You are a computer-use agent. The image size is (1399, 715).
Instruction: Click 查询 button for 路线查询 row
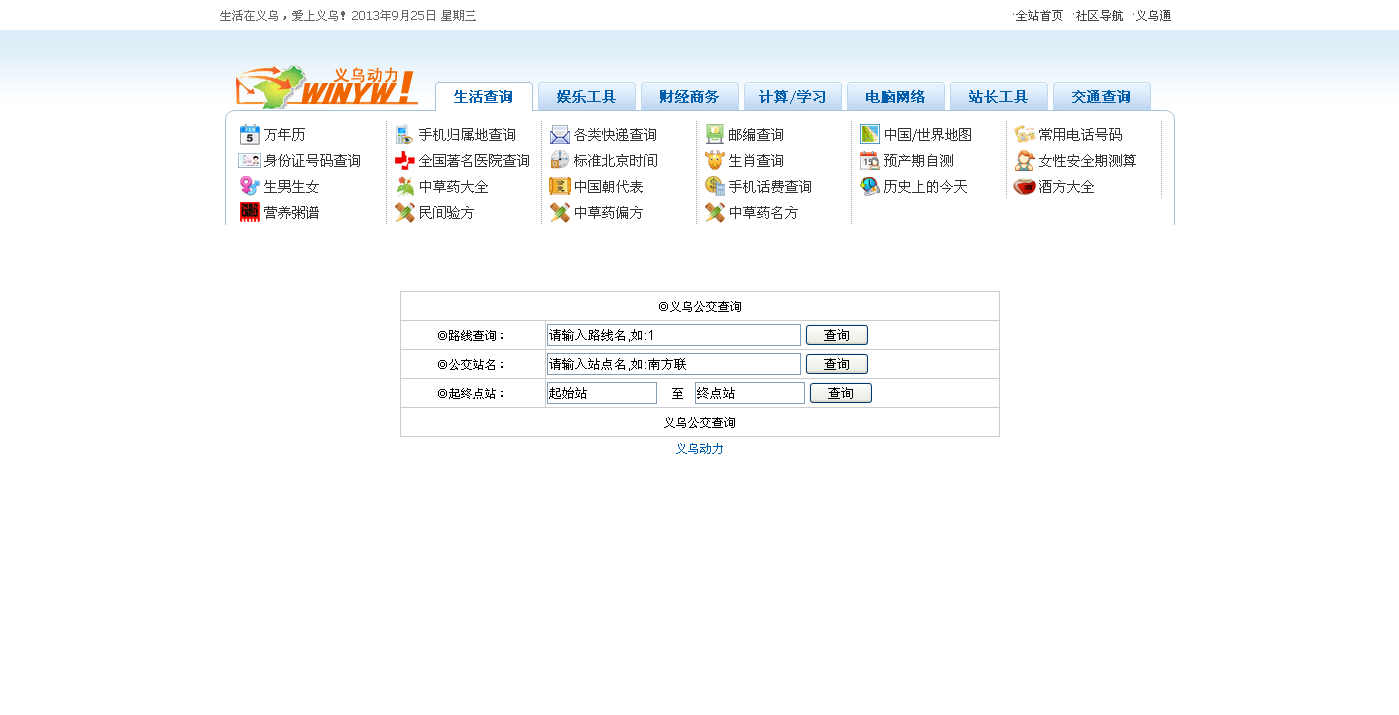(836, 334)
